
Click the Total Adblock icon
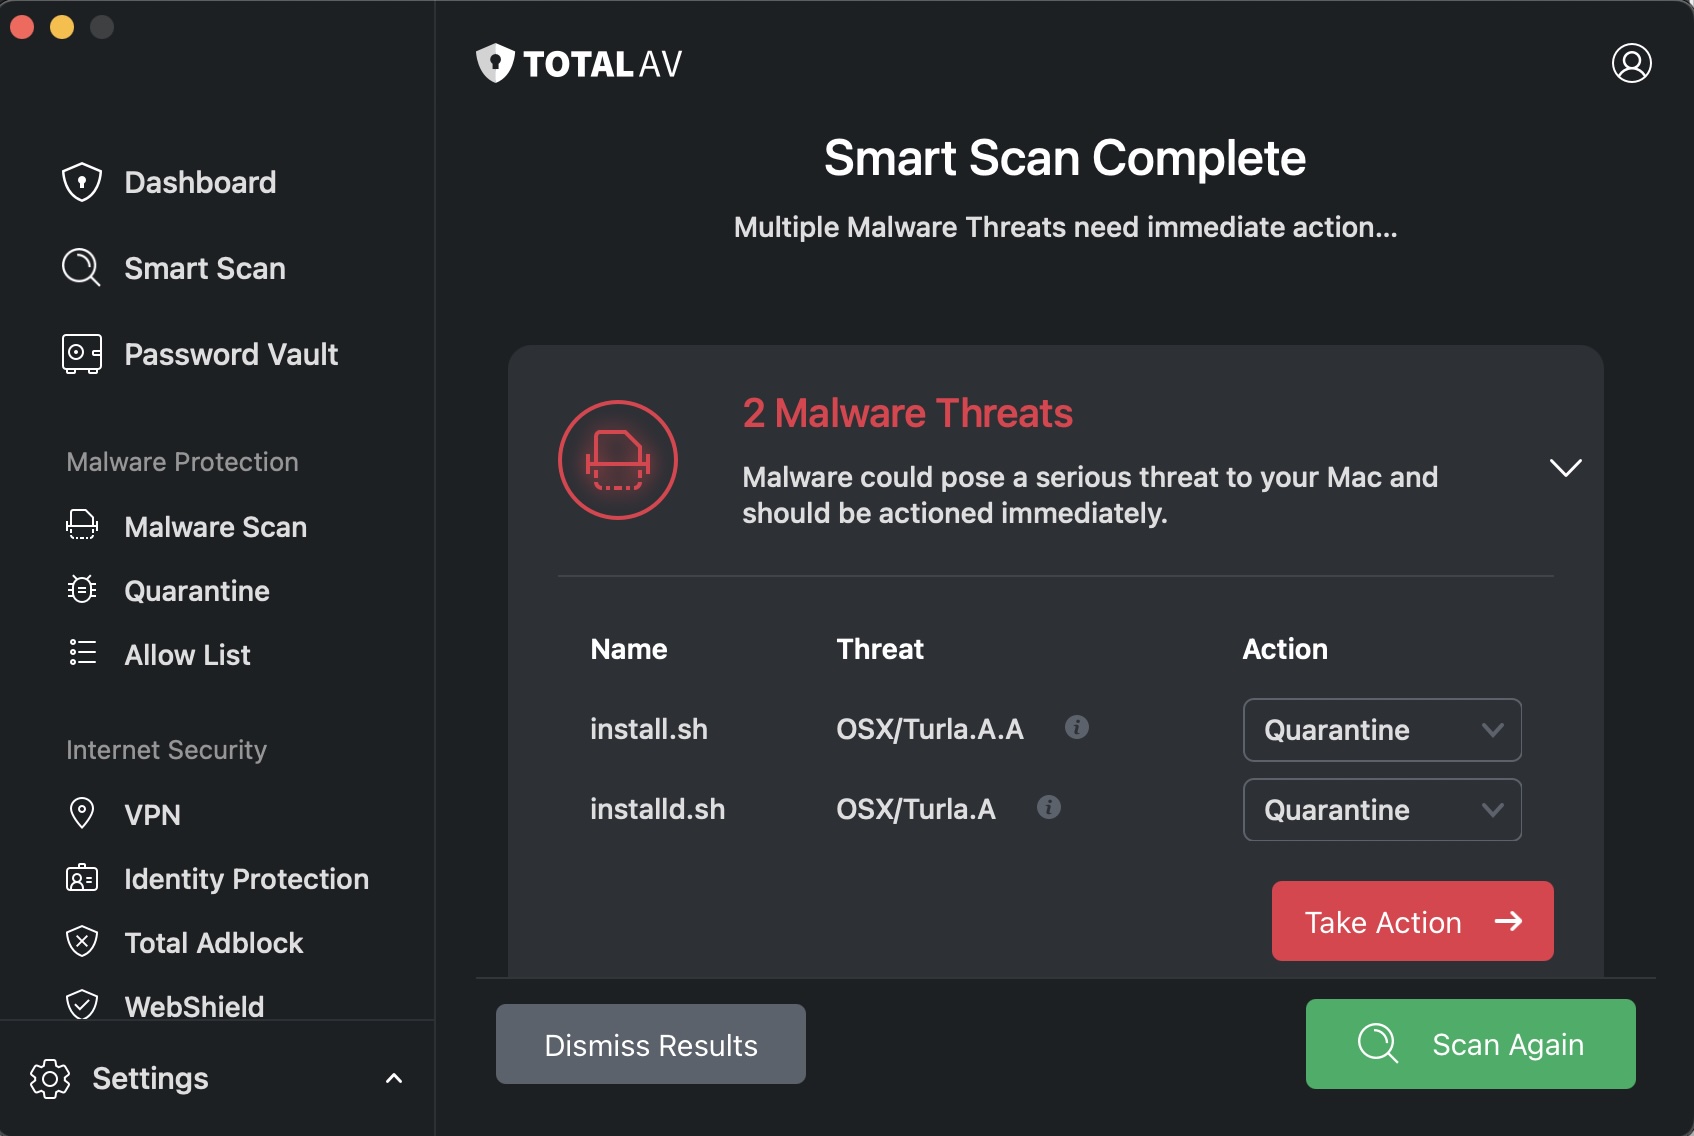(x=81, y=941)
